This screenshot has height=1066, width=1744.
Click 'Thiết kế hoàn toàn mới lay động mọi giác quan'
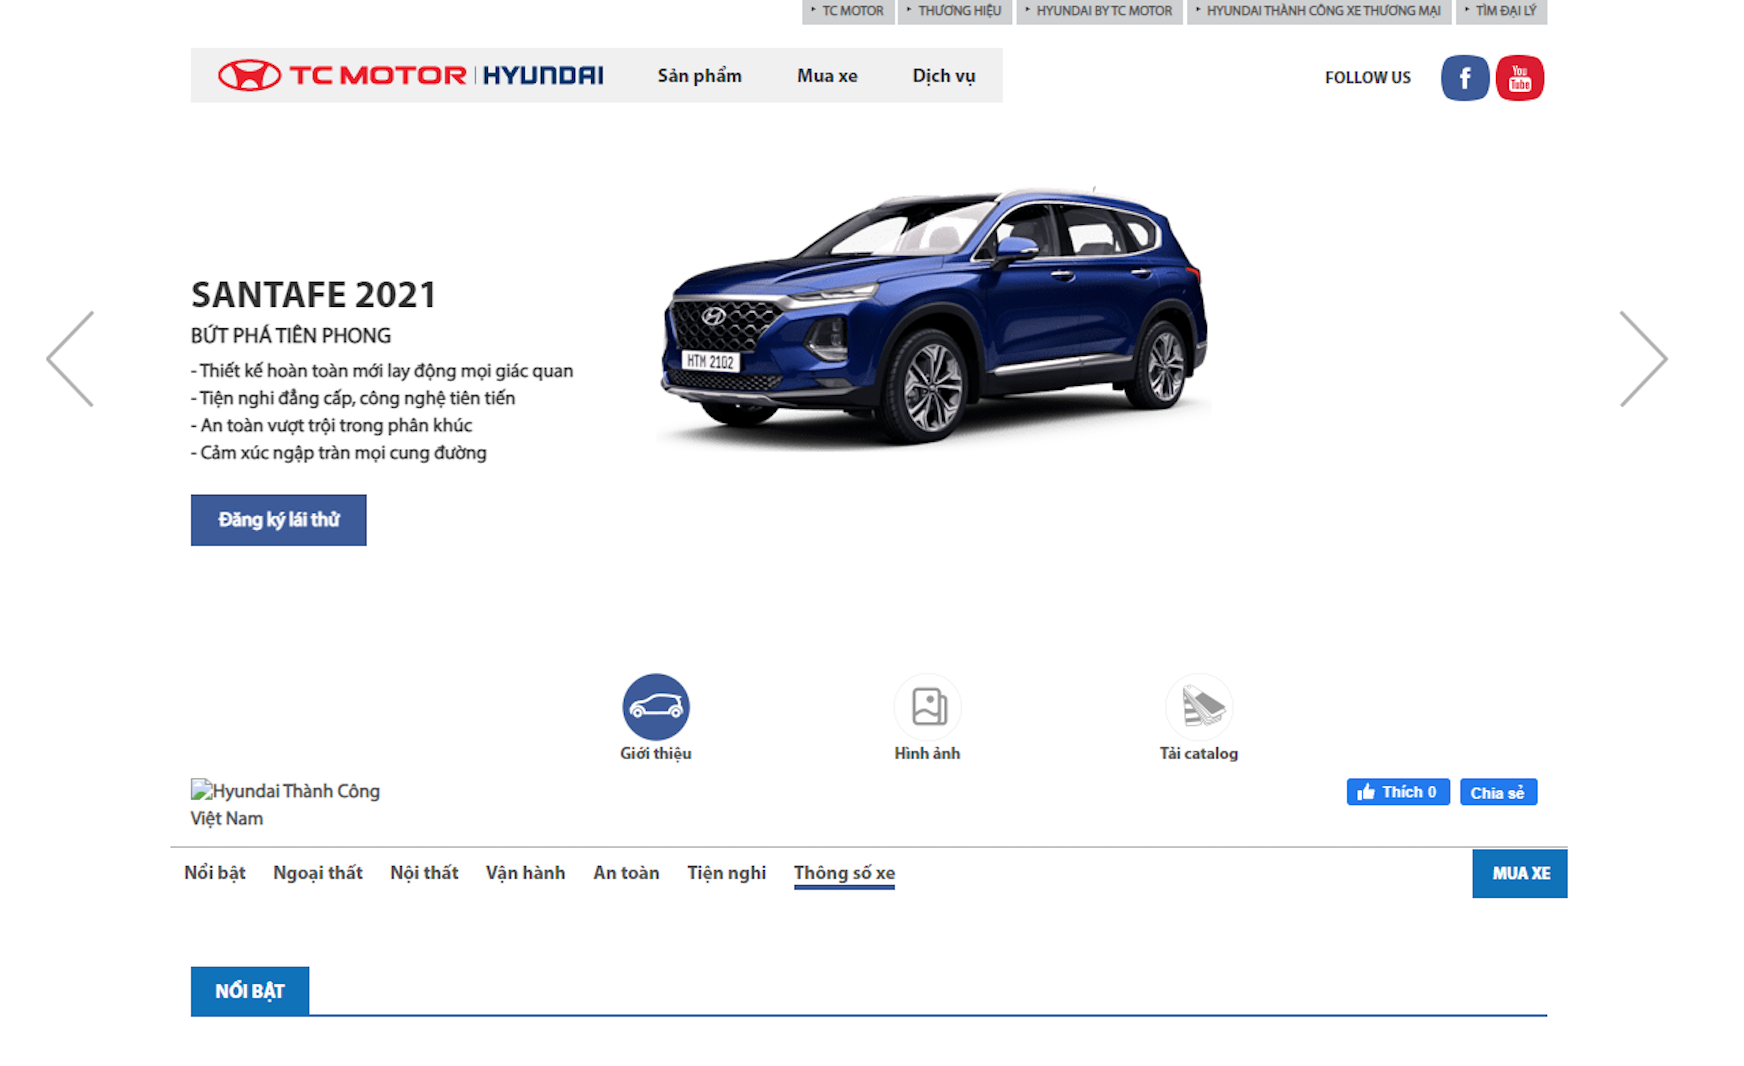point(382,371)
